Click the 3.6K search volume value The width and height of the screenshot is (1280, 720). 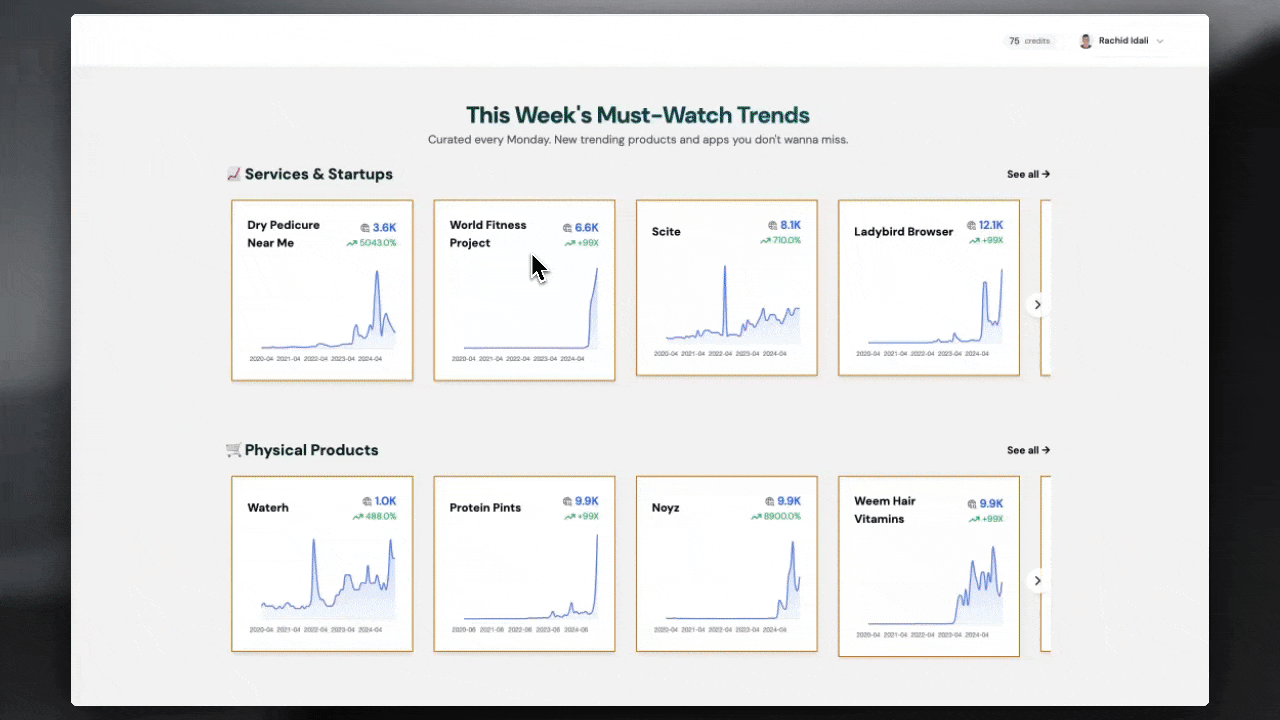click(385, 228)
